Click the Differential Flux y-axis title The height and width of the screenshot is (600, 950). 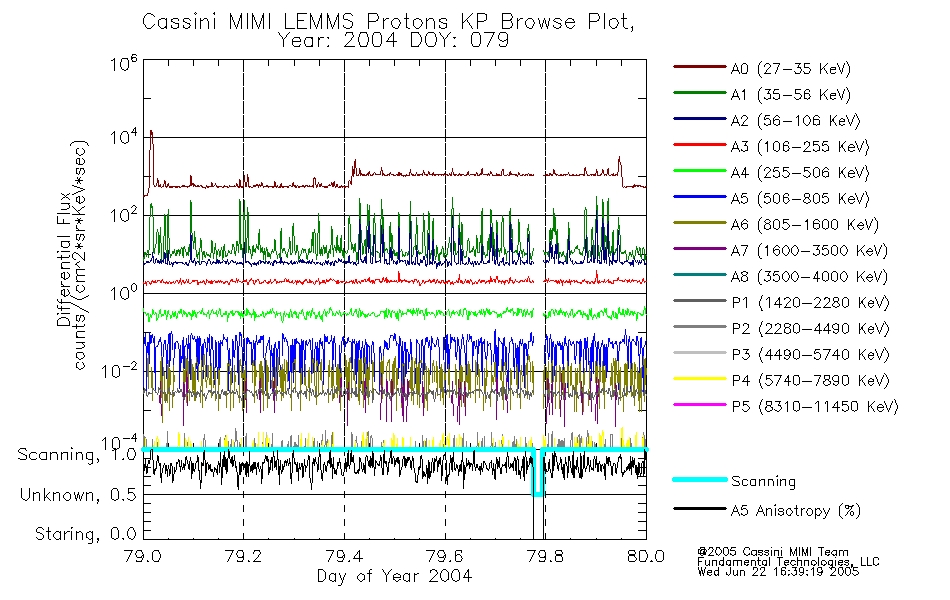click(64, 260)
